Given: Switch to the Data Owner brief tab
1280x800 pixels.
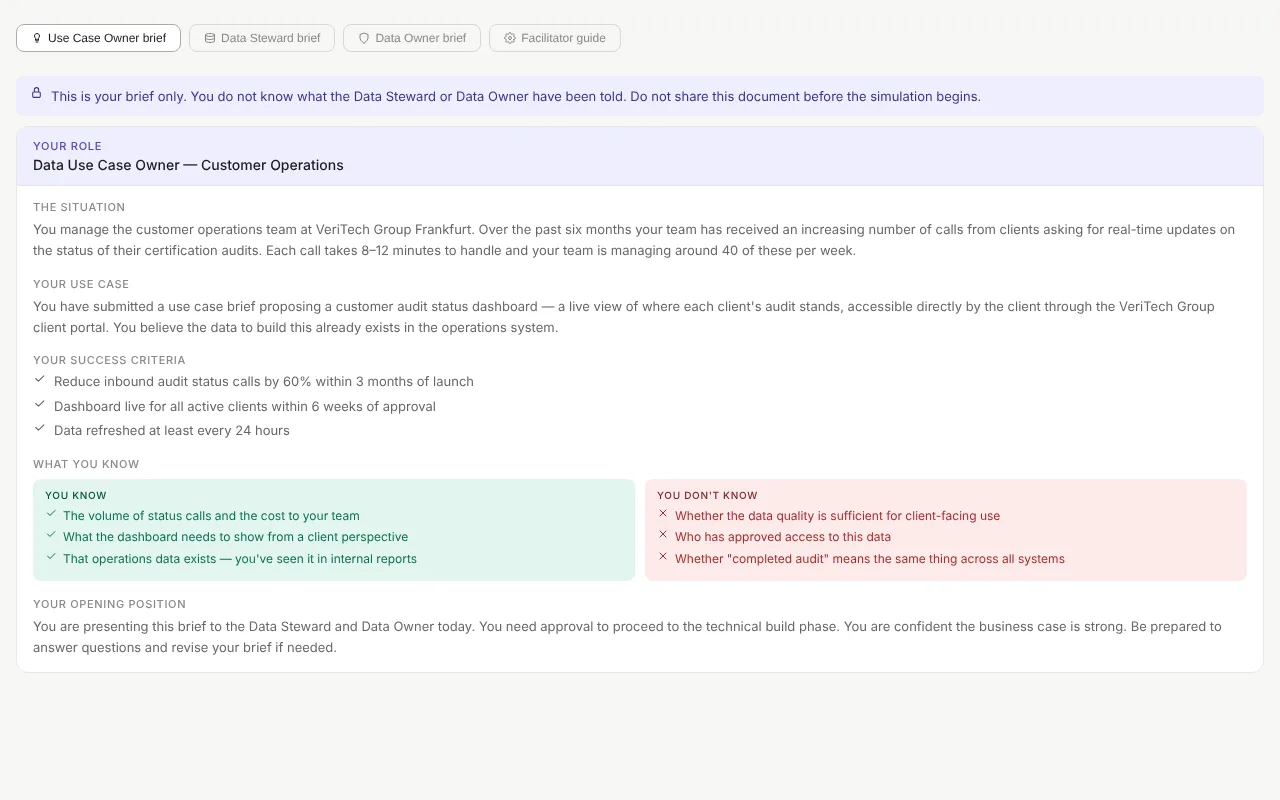Looking at the screenshot, I should [x=412, y=38].
